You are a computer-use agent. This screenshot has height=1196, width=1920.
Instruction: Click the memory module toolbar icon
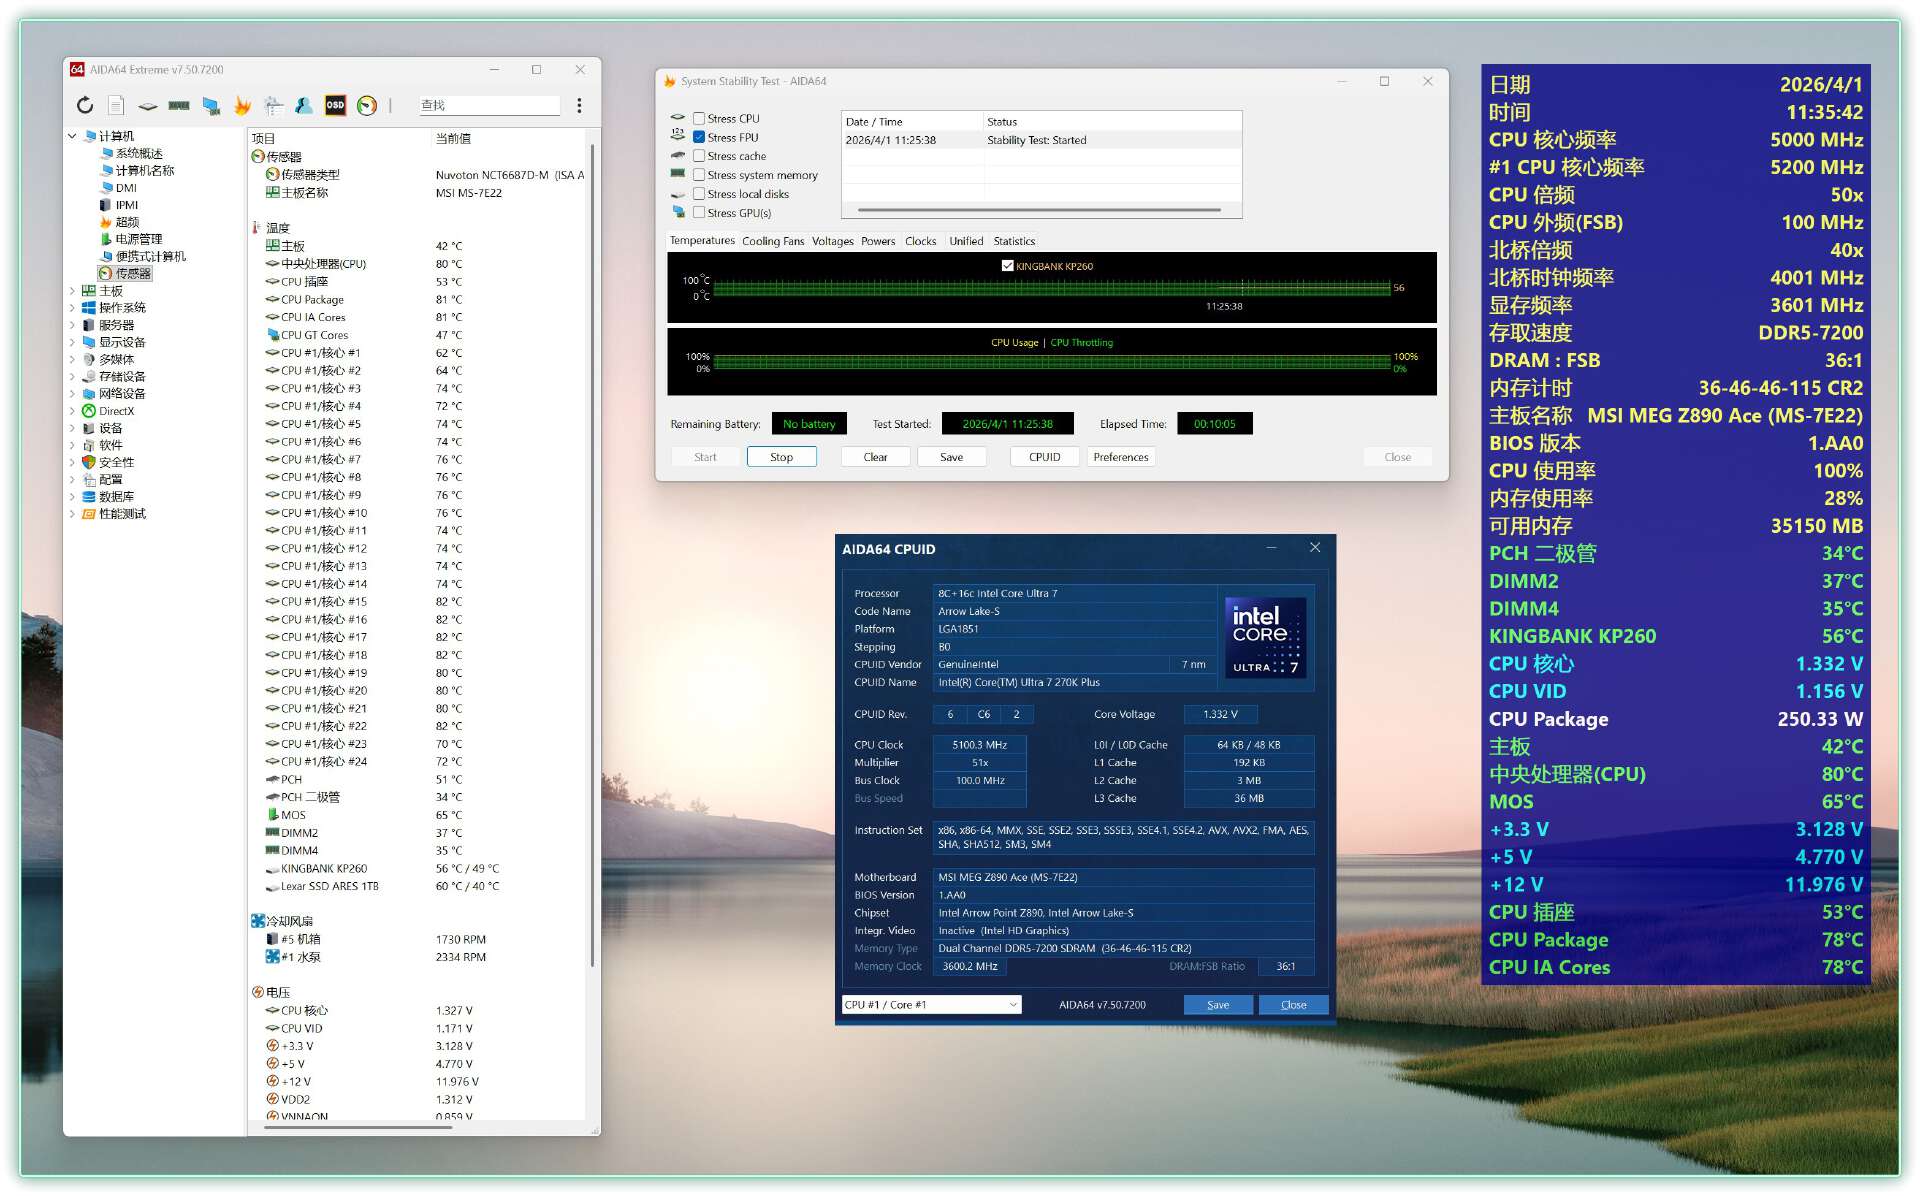click(179, 105)
